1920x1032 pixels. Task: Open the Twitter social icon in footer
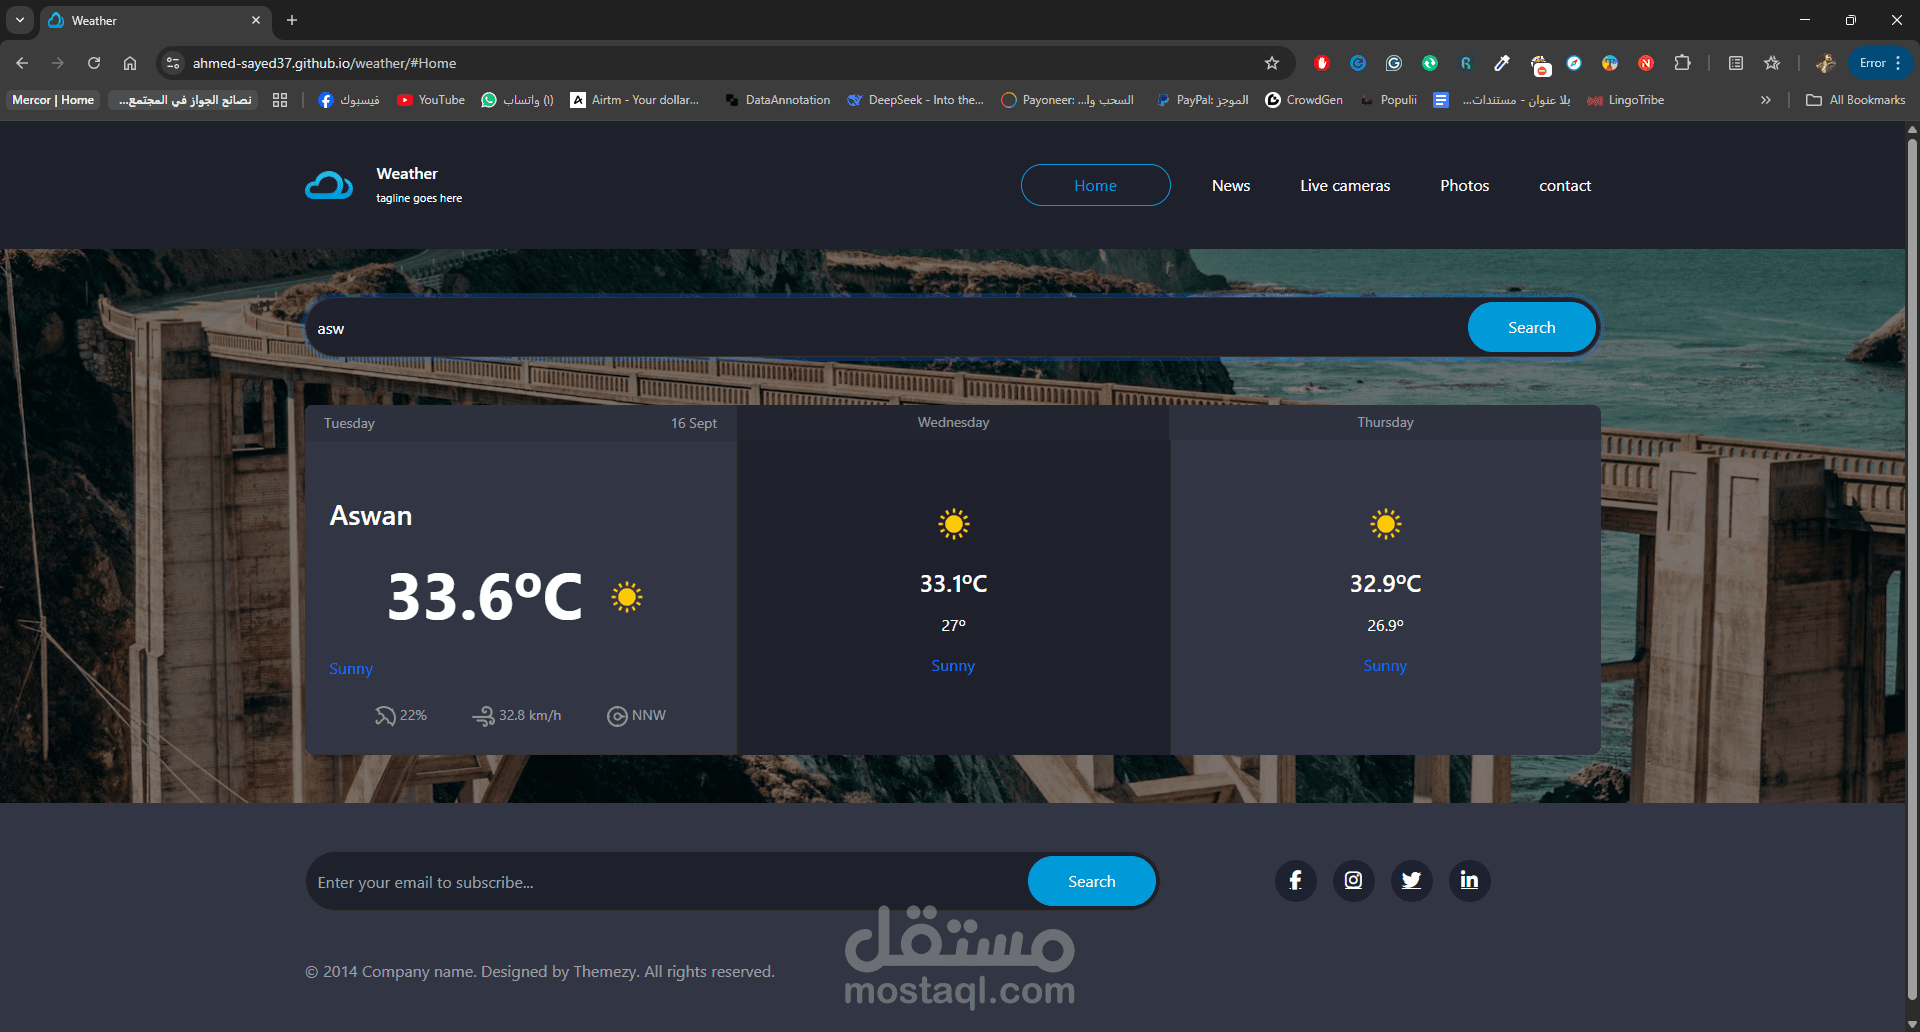[1411, 881]
